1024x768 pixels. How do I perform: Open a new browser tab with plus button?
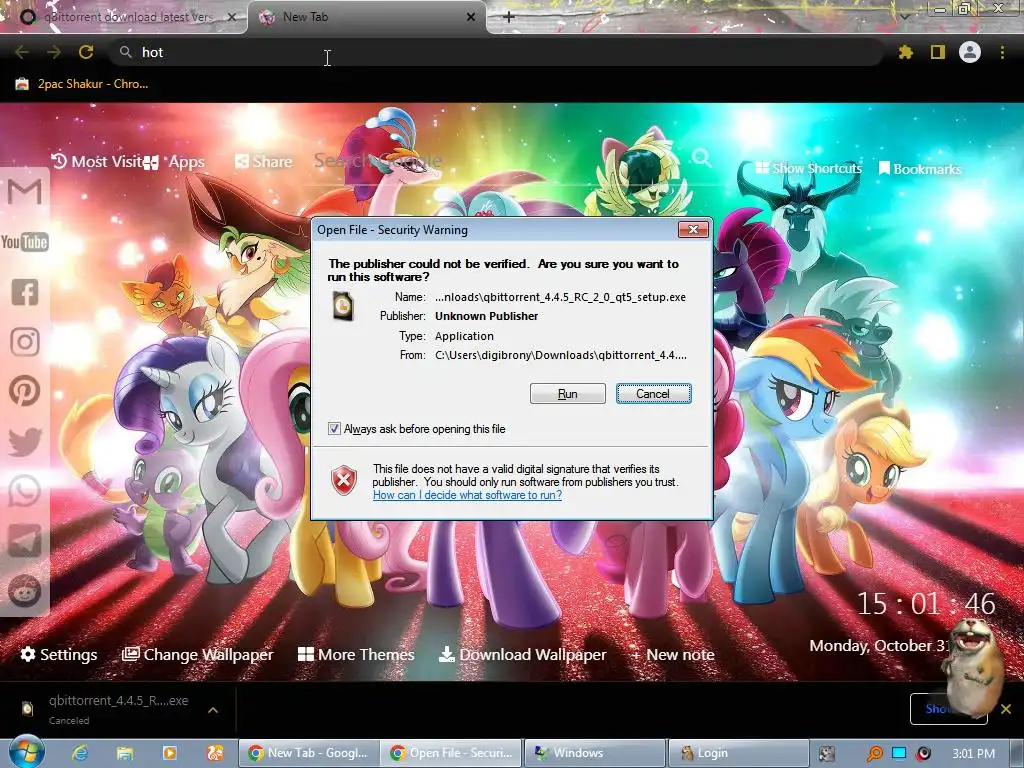coord(509,17)
